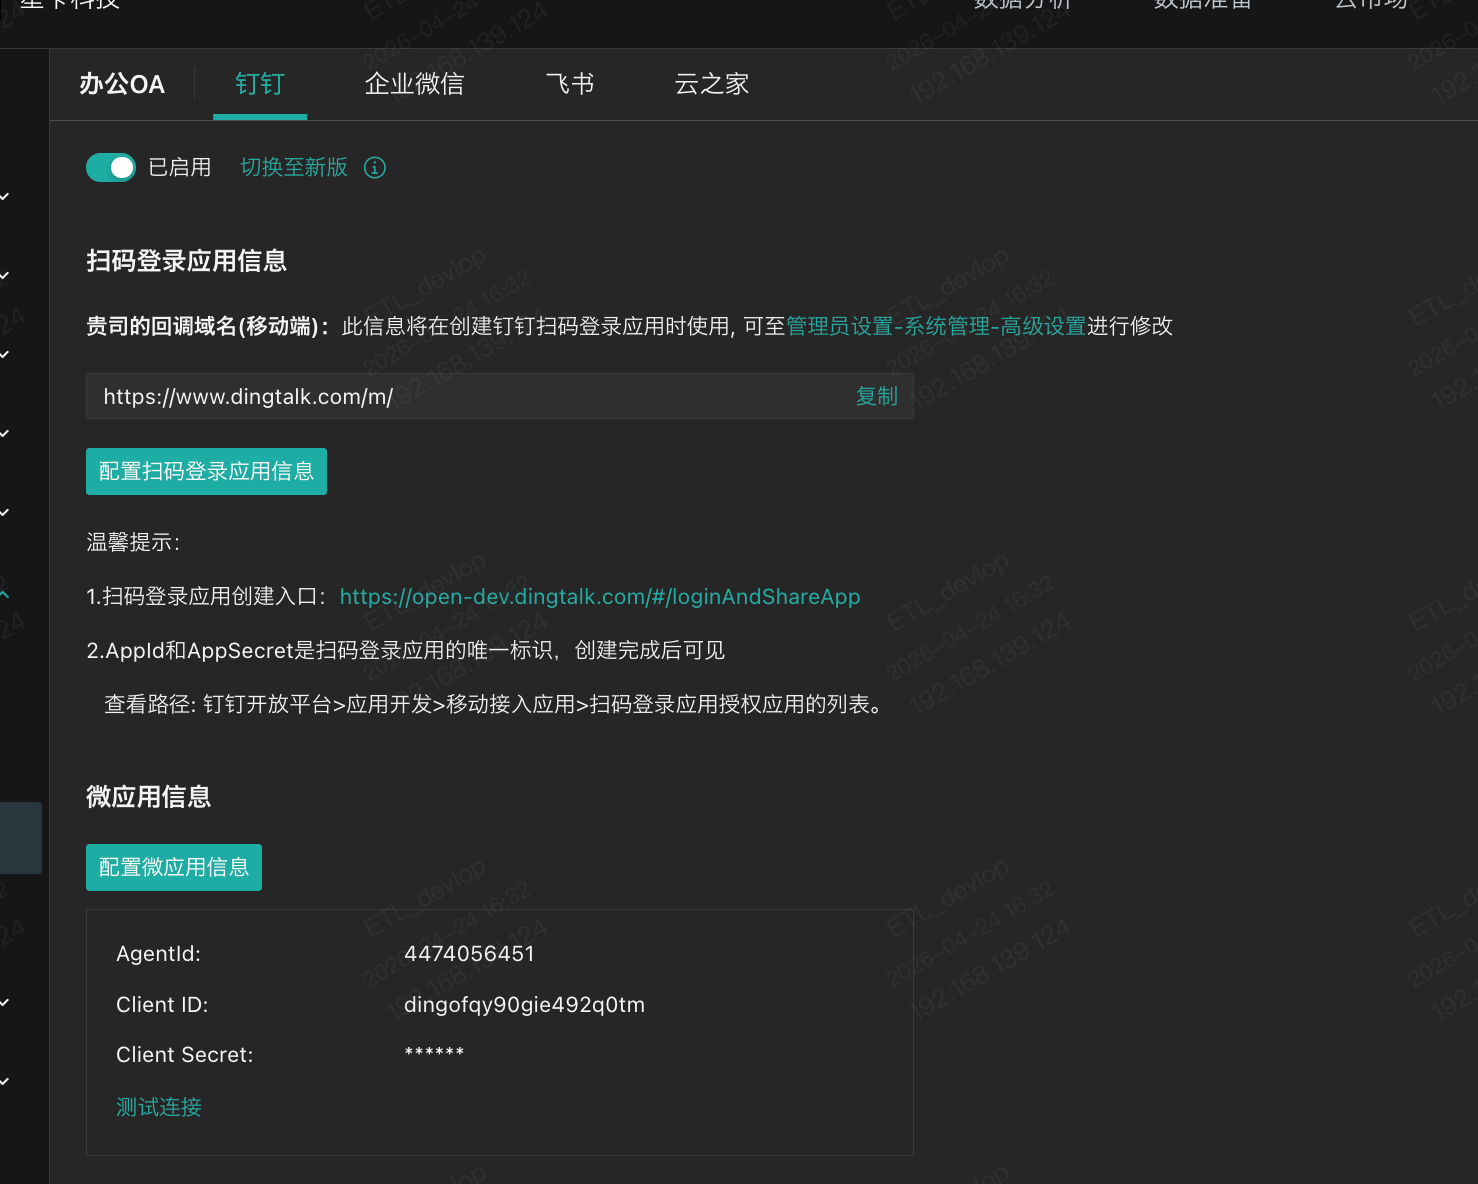Click the 微应用信息 section heading
The image size is (1478, 1184).
(149, 797)
